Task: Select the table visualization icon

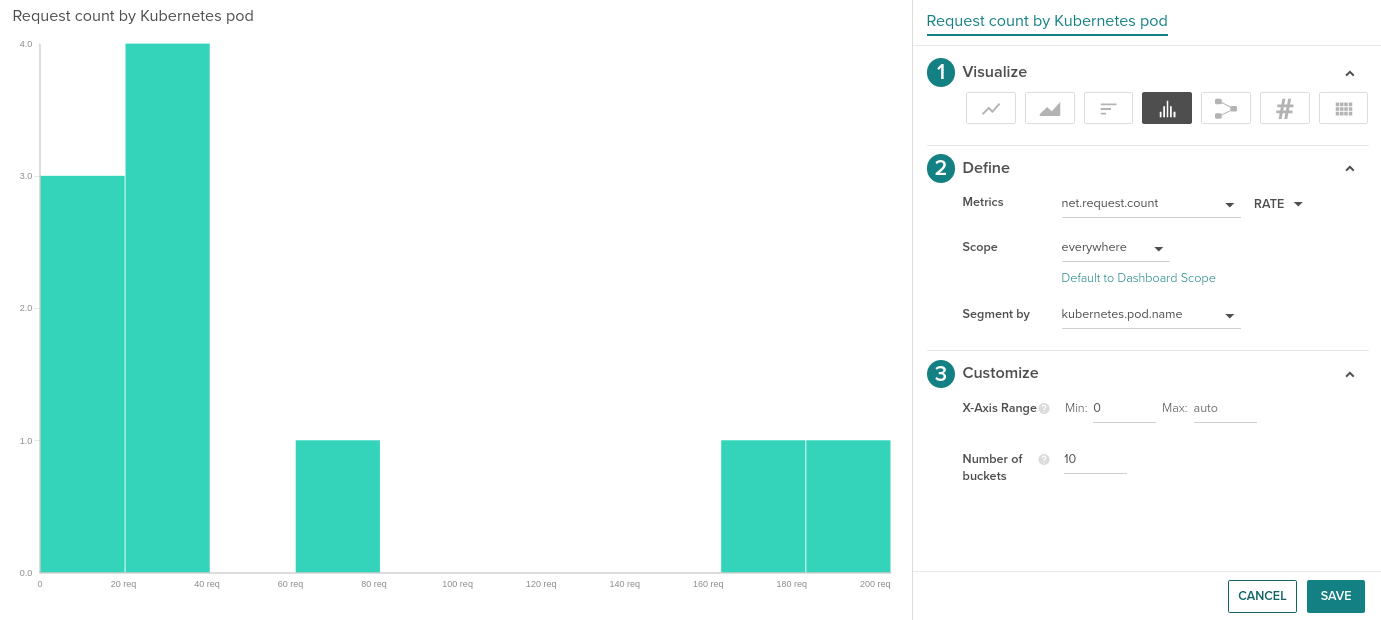Action: tap(1343, 107)
